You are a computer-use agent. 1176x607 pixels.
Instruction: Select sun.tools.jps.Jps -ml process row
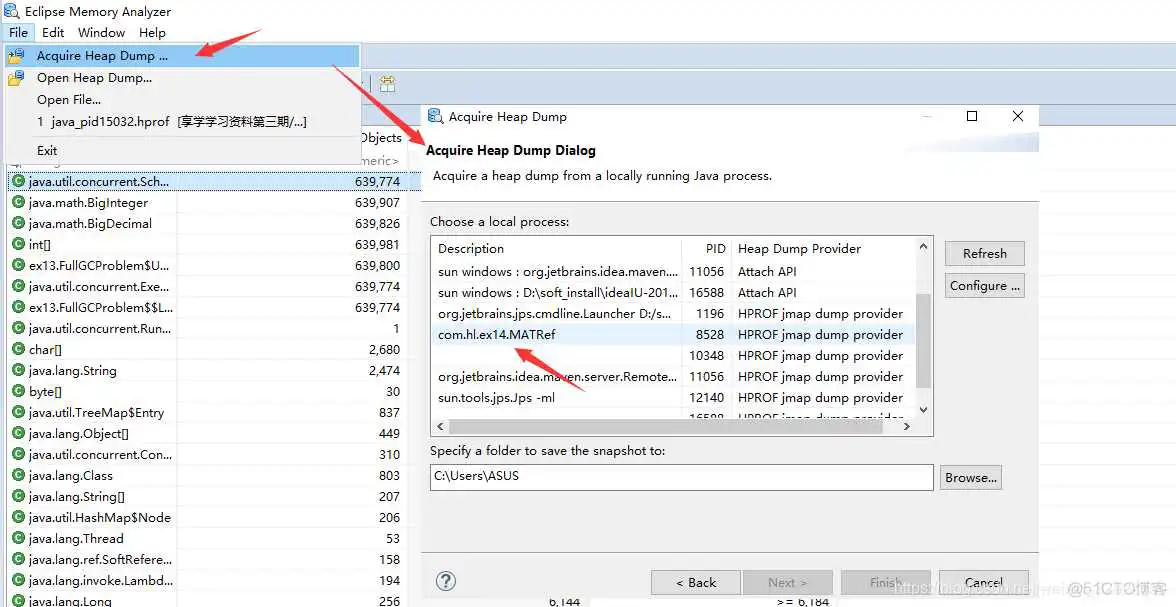(674, 398)
